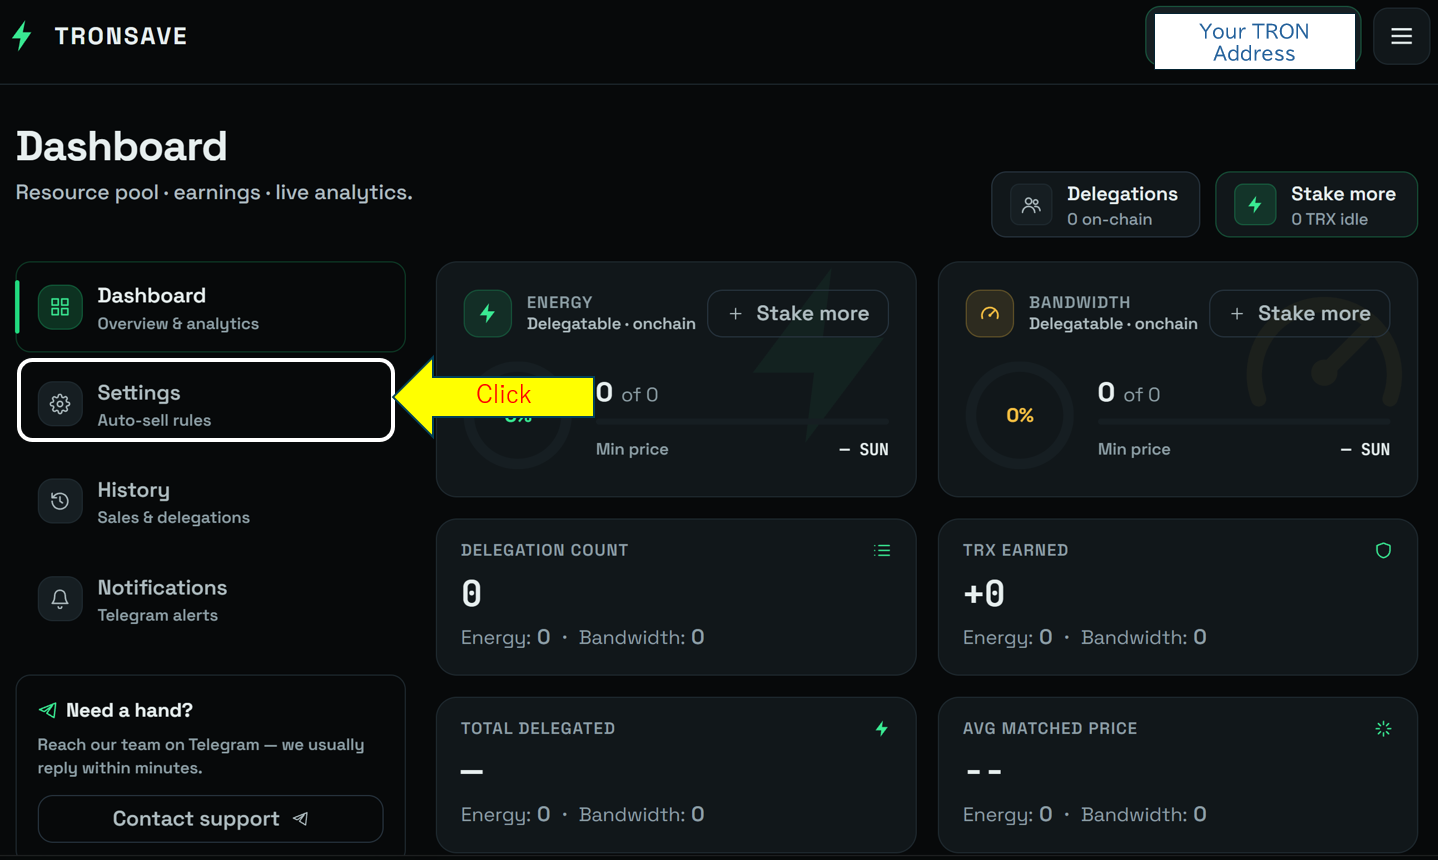Click the paper plane icon beside Need a hand?
Image resolution: width=1438 pixels, height=860 pixels.
pyautogui.click(x=48, y=710)
